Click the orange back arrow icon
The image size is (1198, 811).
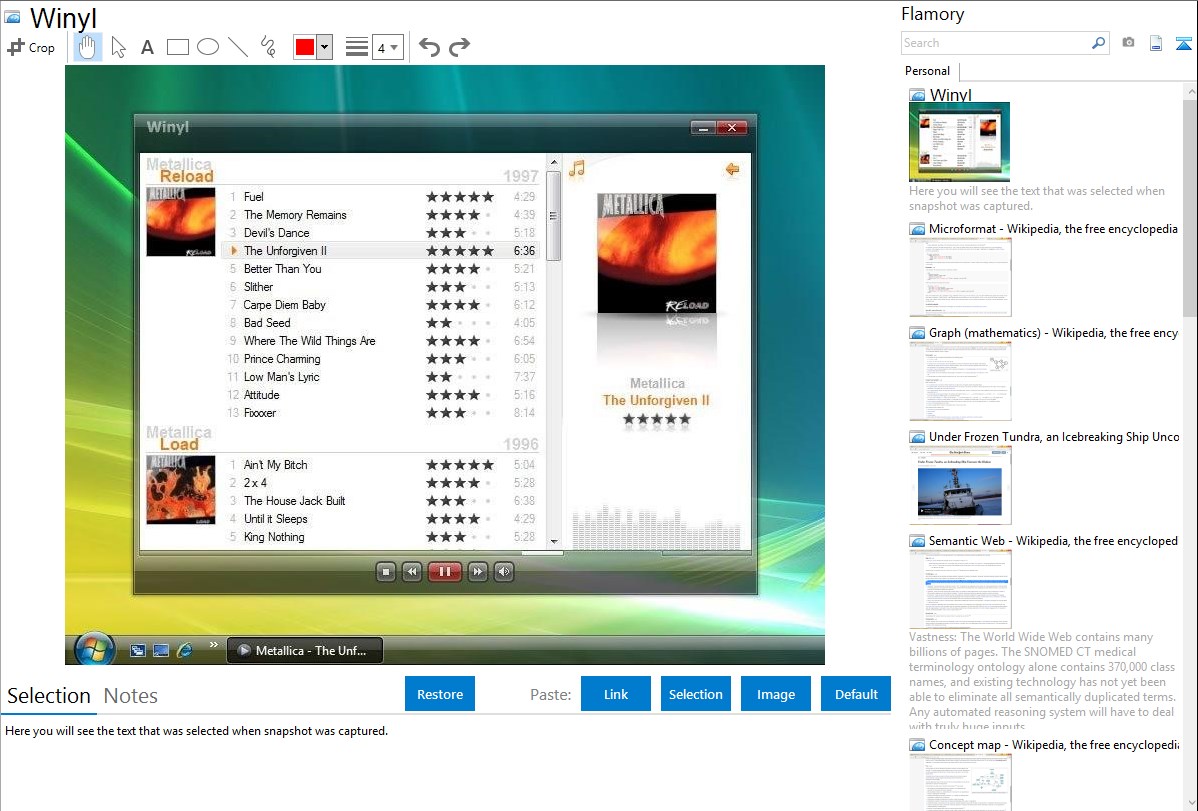click(732, 169)
